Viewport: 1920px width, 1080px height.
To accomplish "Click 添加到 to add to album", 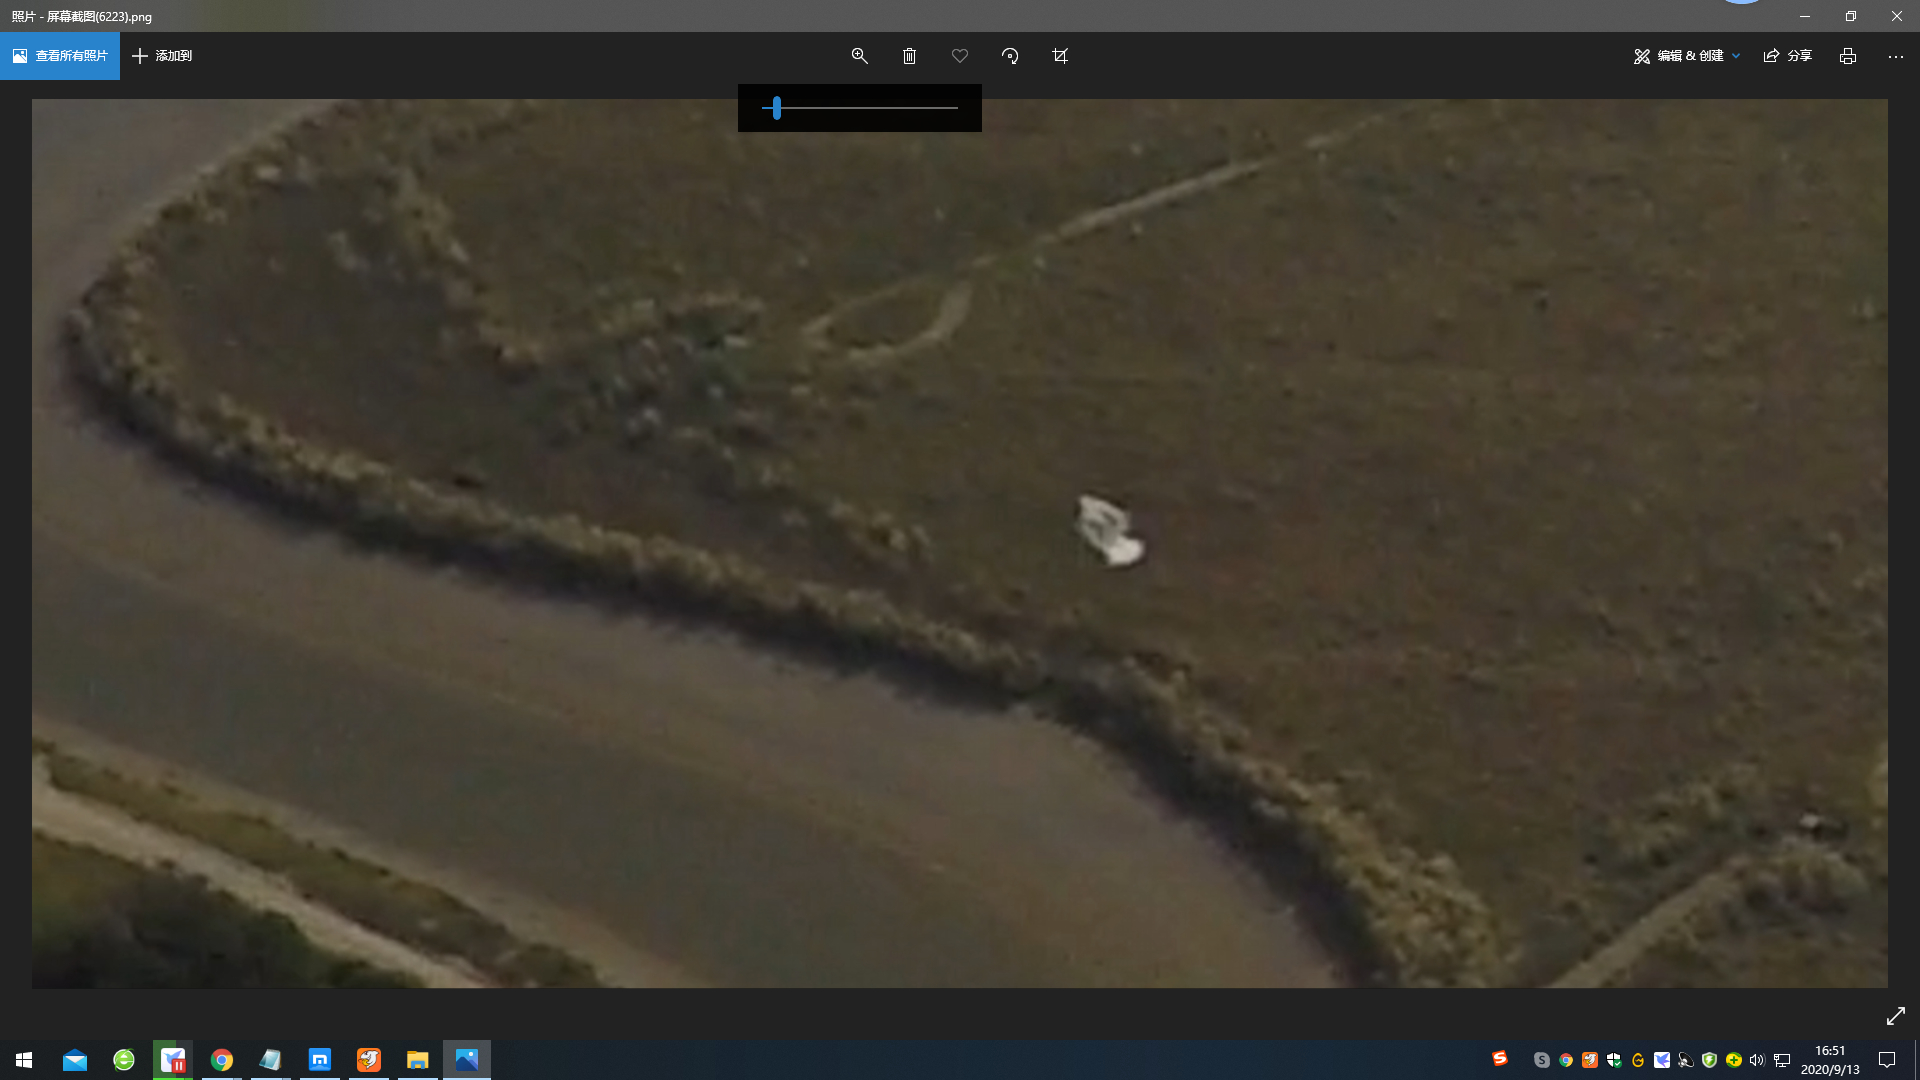I will (x=162, y=56).
